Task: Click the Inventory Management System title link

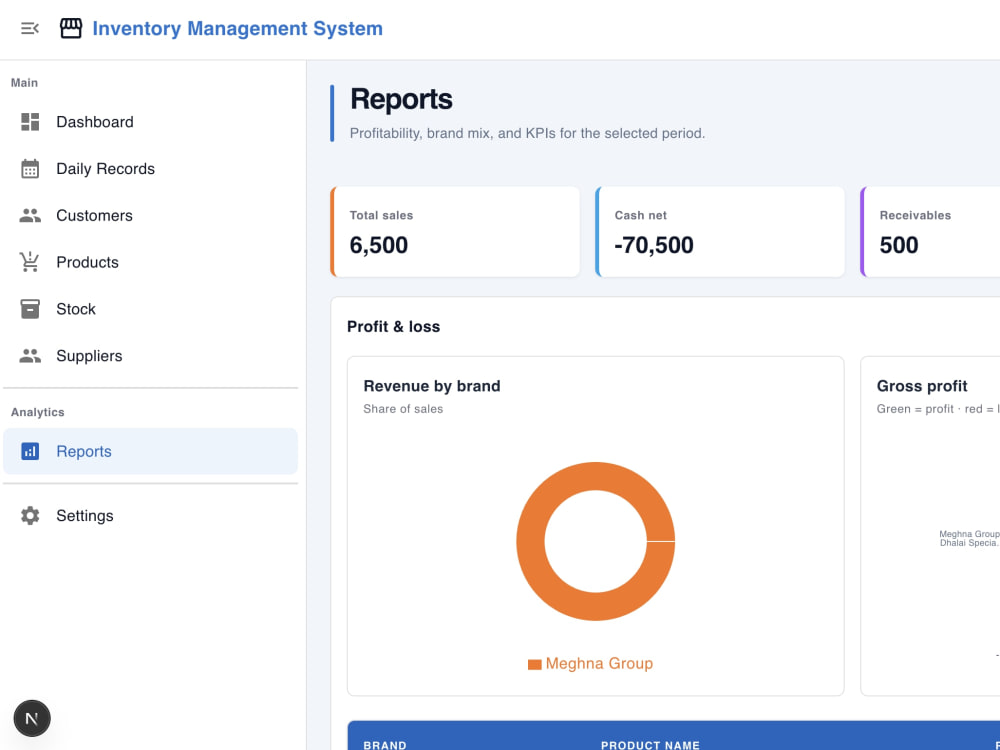Action: click(237, 28)
